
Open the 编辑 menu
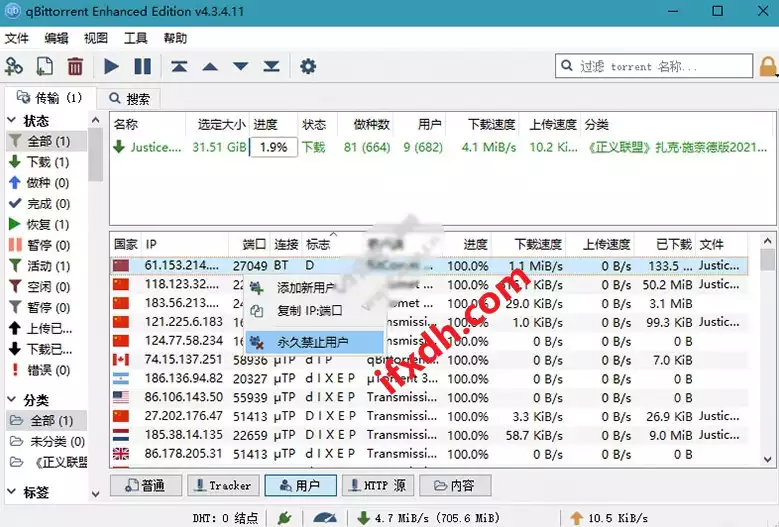tap(56, 38)
